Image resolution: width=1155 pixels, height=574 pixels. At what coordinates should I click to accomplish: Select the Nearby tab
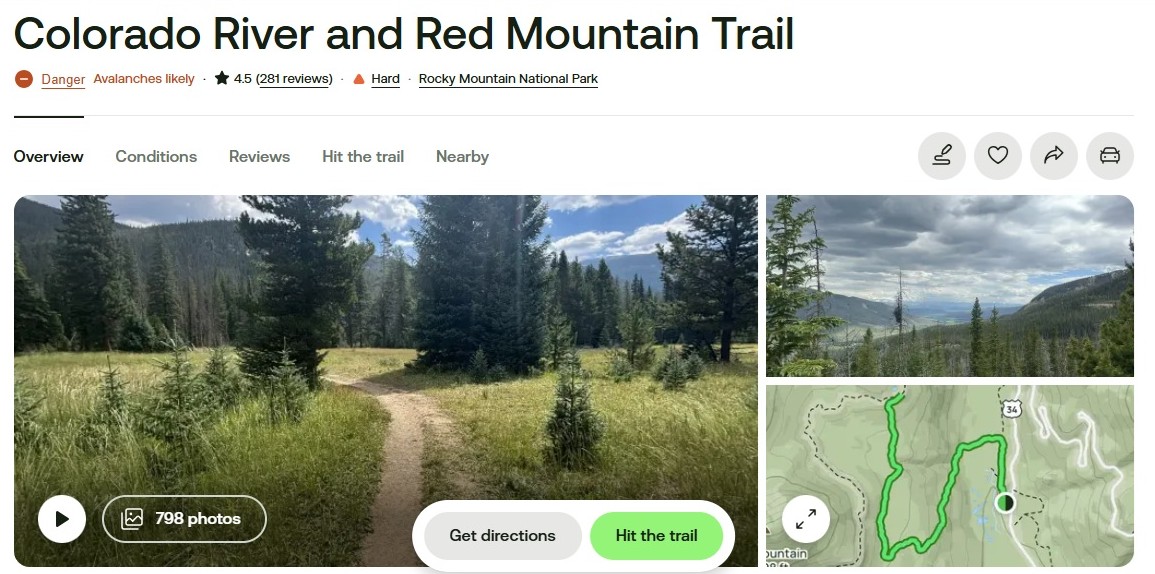[463, 156]
